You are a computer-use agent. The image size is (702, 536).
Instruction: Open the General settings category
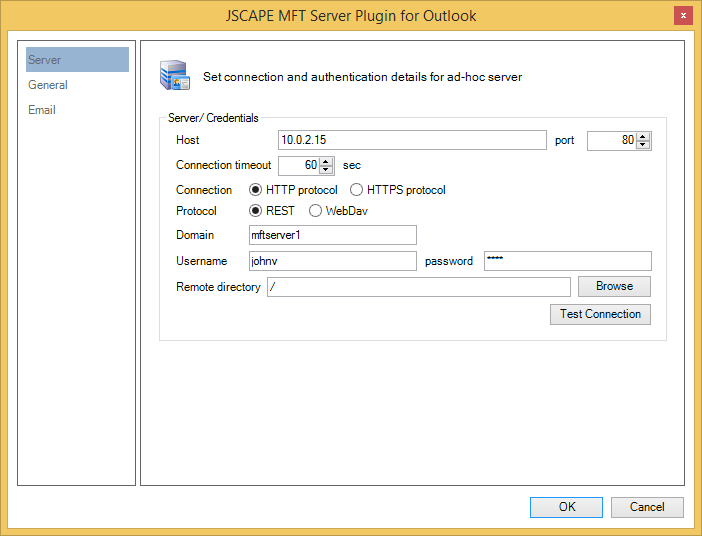tap(48, 85)
